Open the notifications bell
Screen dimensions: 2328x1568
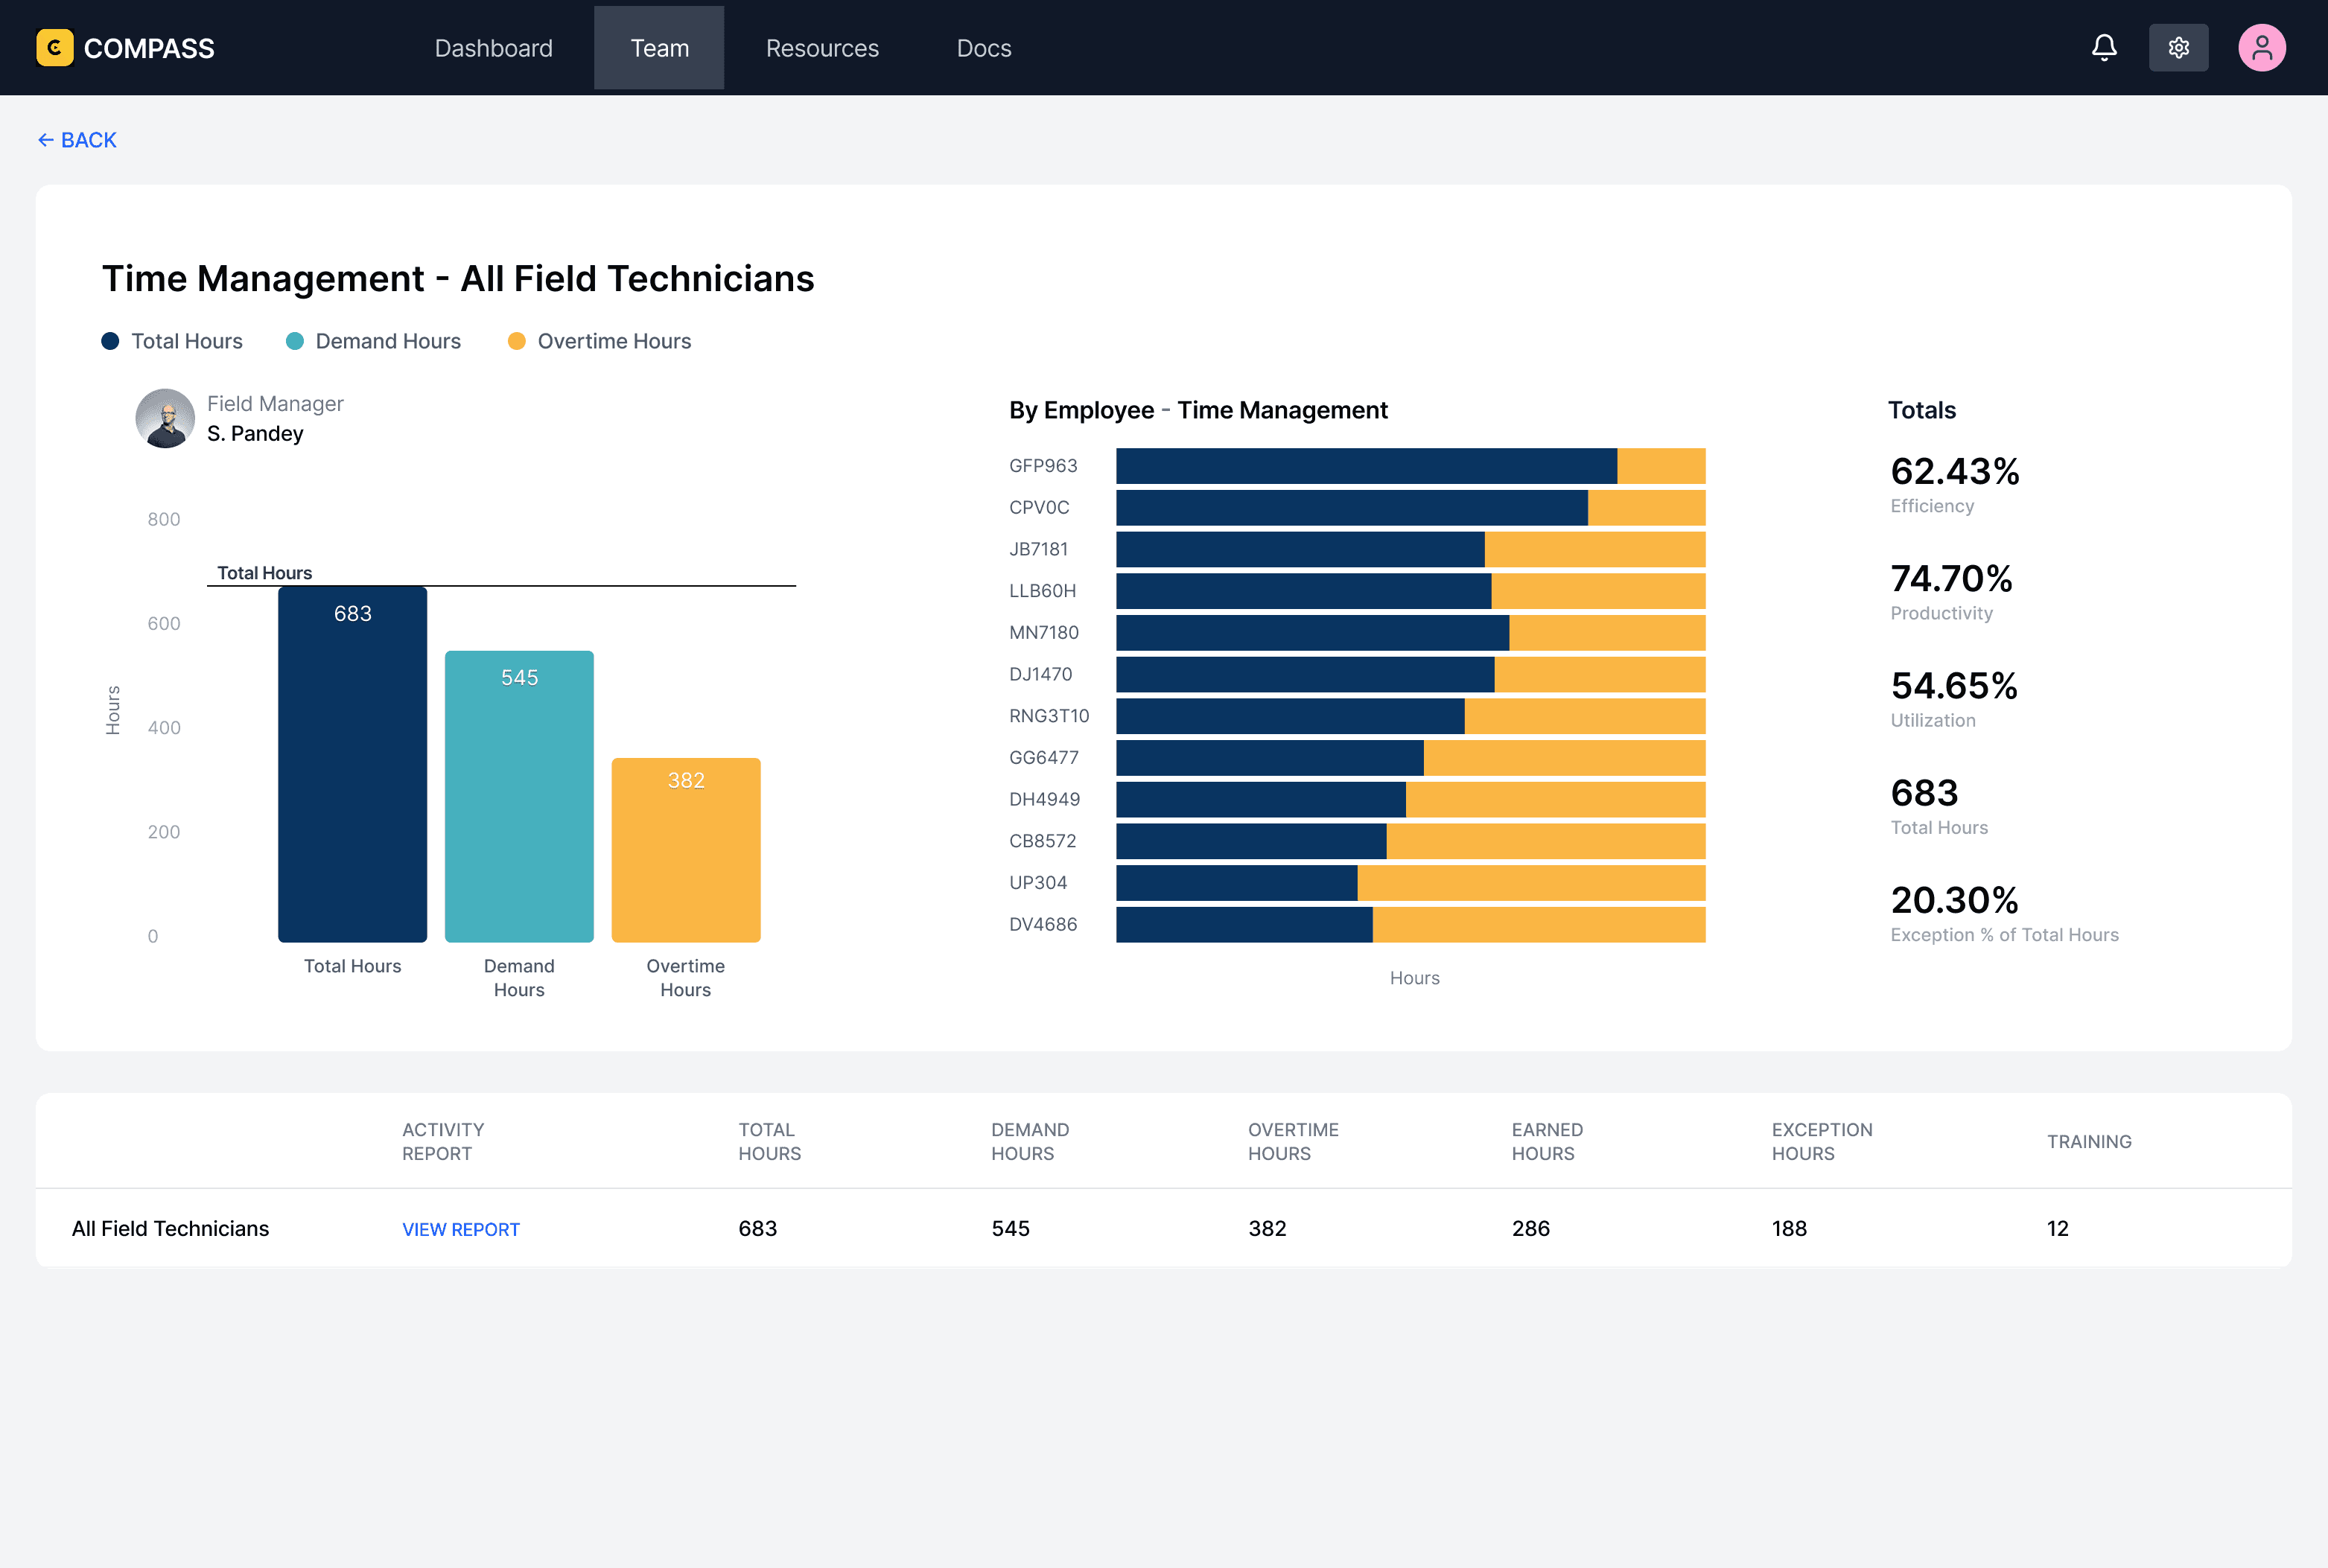[2103, 48]
